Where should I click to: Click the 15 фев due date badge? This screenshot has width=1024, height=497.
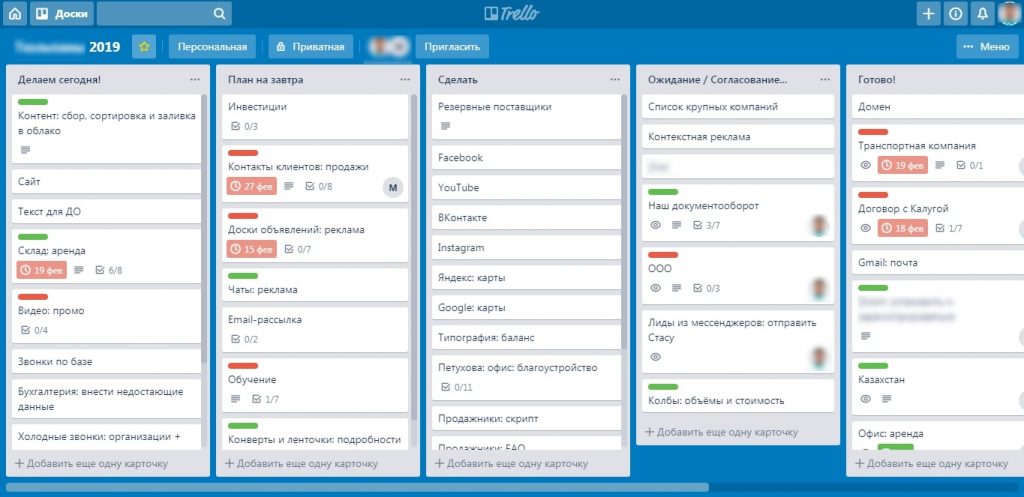click(x=252, y=249)
